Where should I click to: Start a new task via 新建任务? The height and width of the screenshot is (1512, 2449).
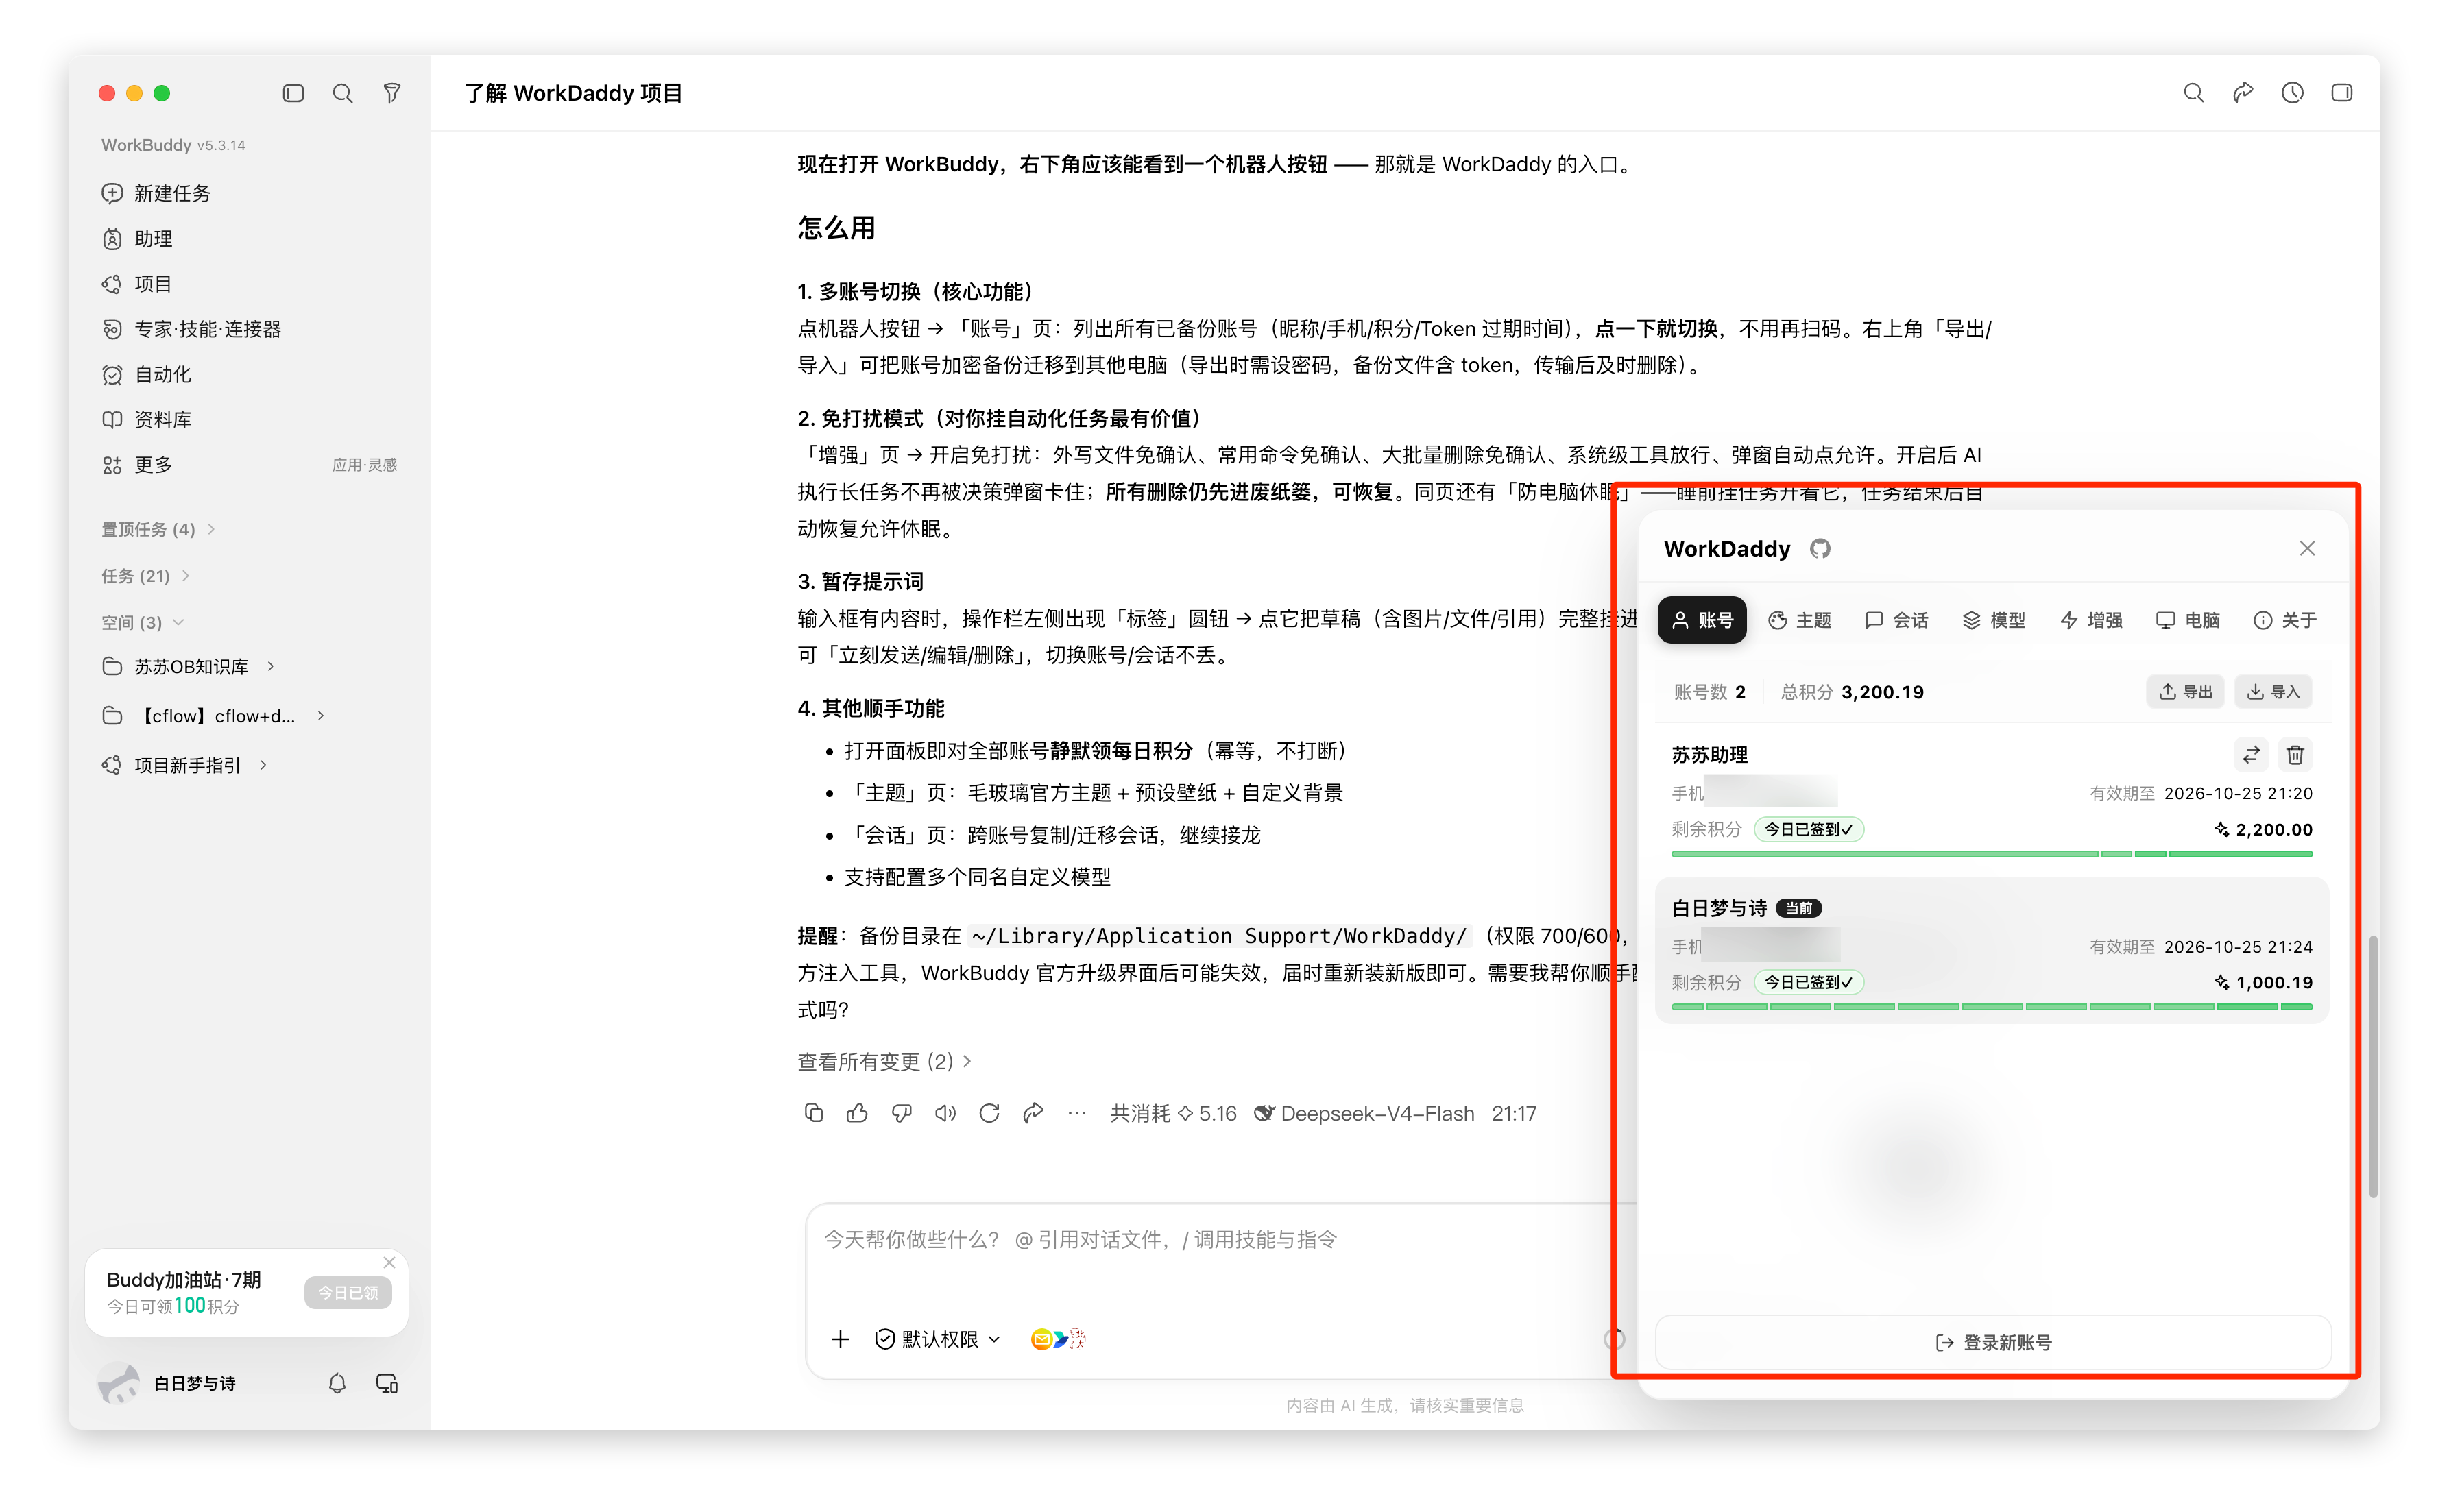point(157,193)
